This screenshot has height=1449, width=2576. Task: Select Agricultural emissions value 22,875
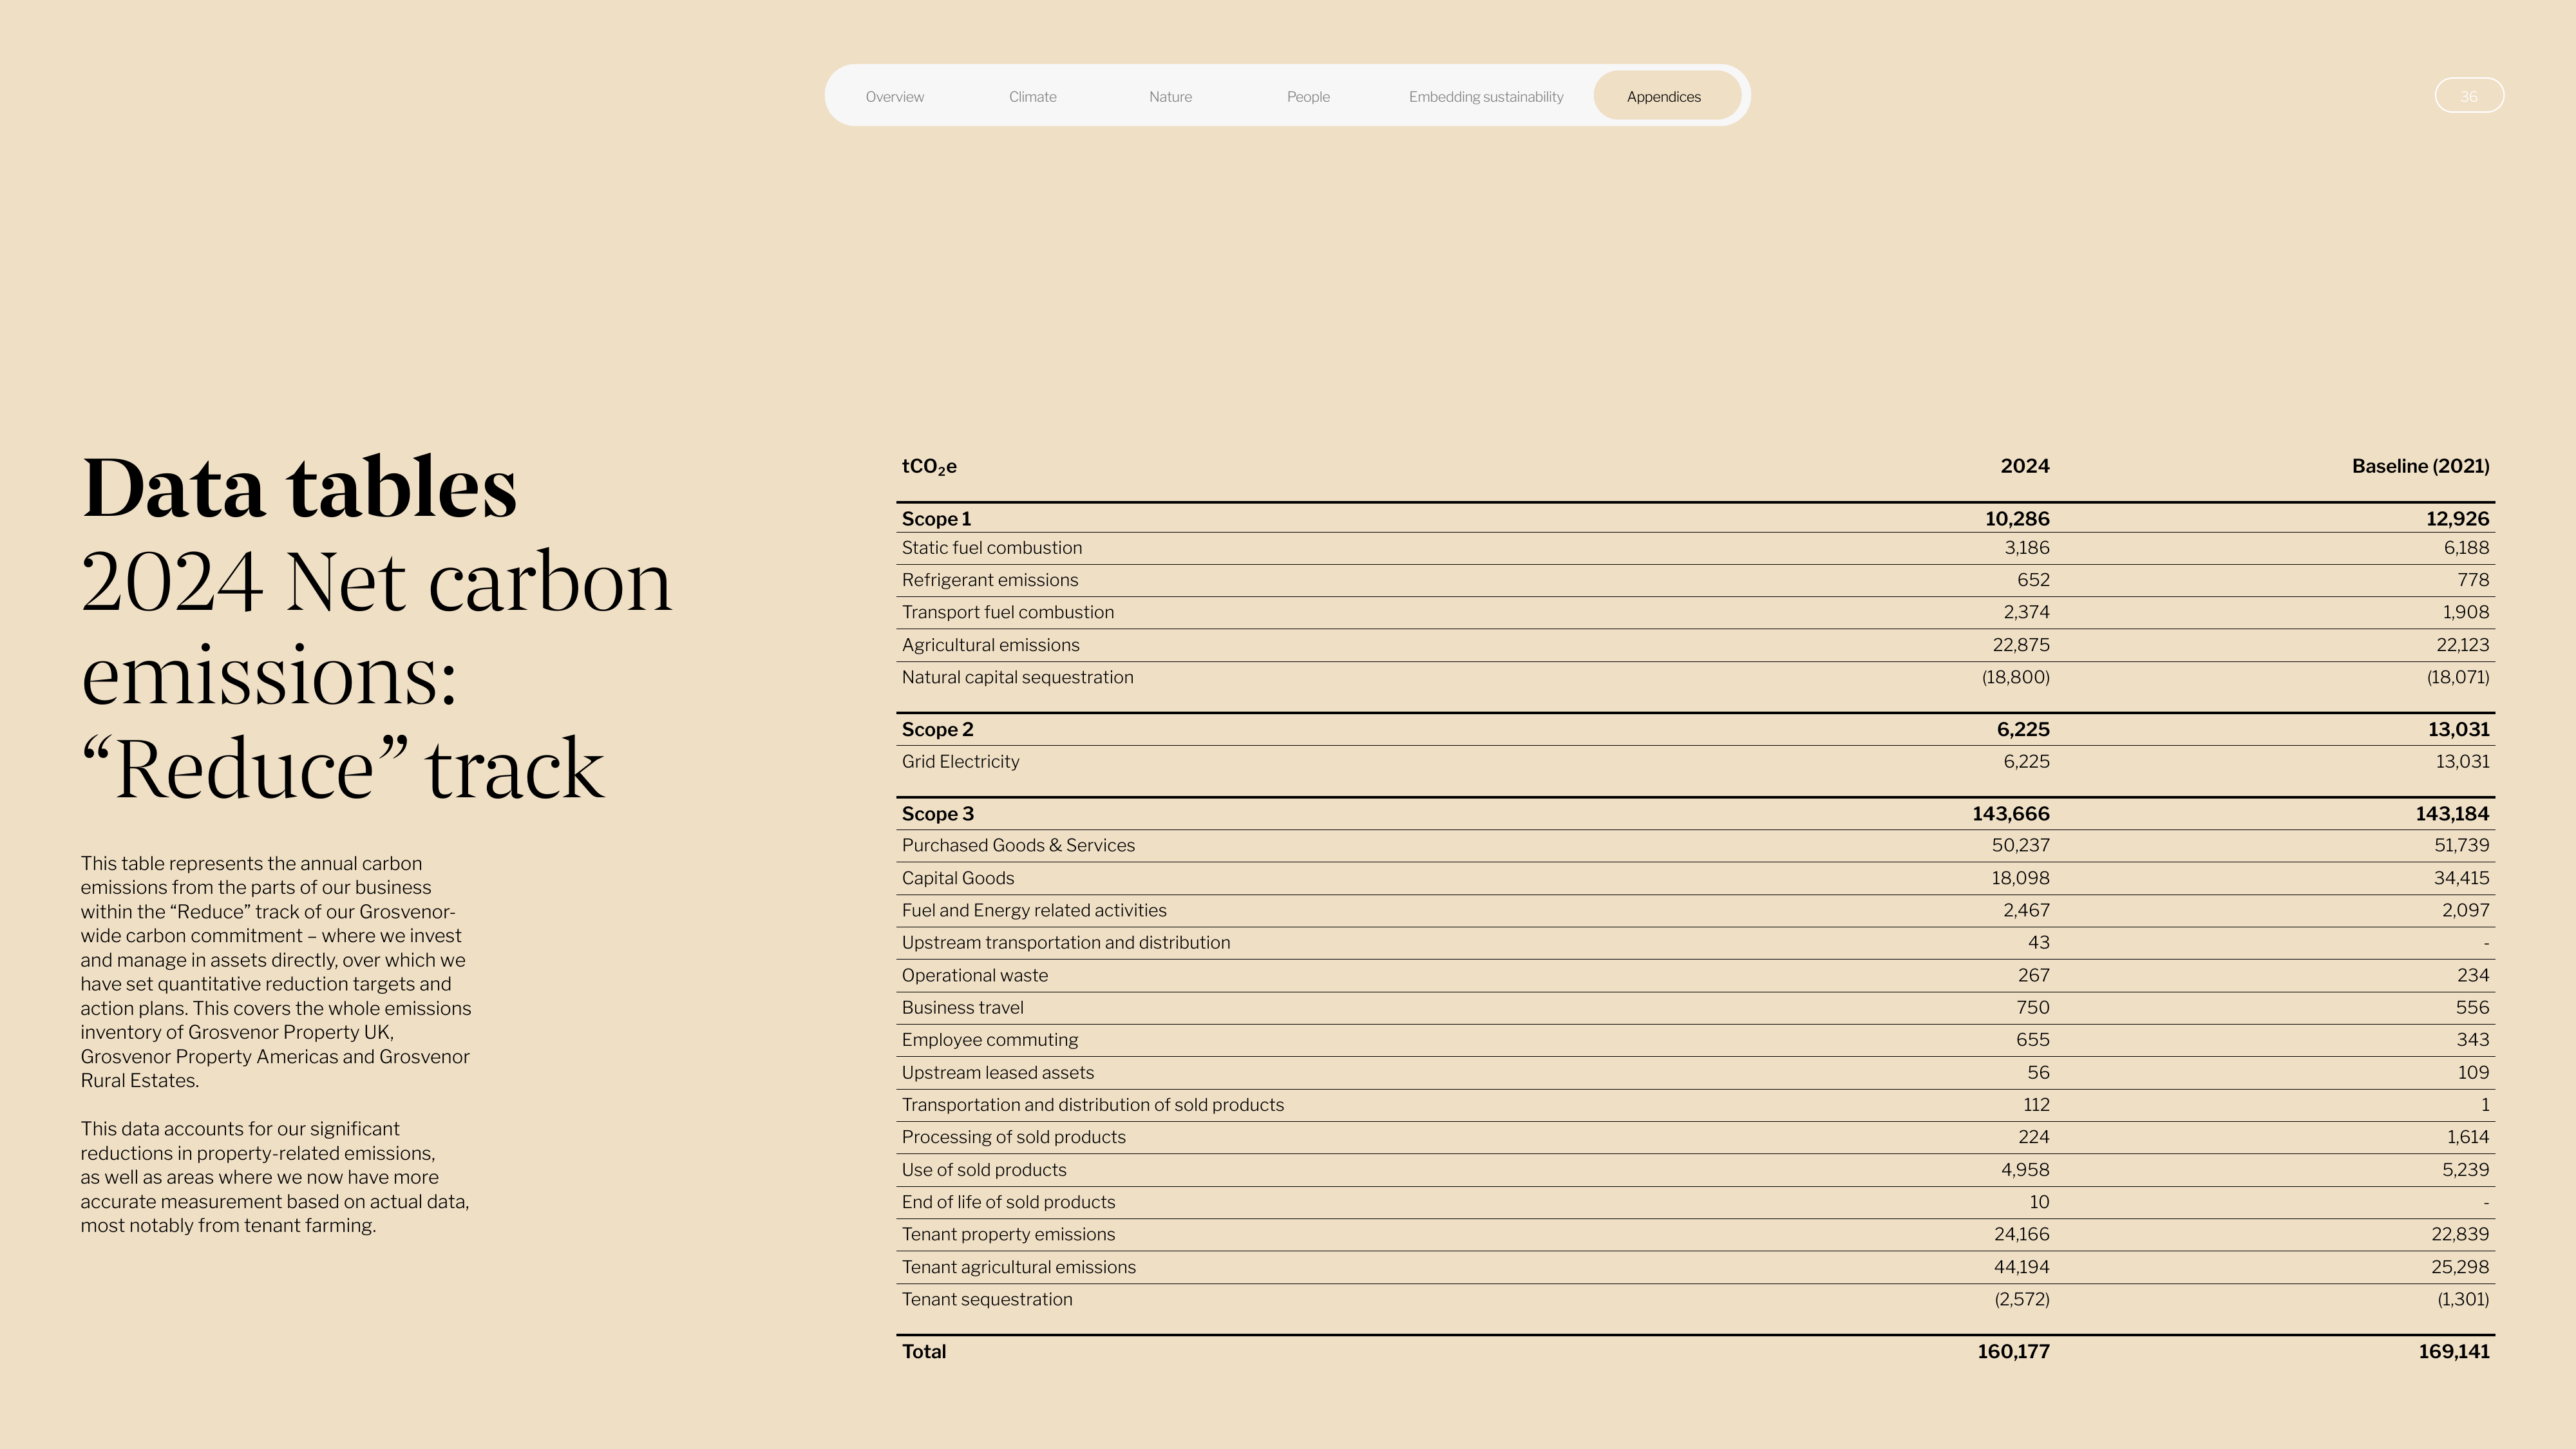coord(2020,645)
